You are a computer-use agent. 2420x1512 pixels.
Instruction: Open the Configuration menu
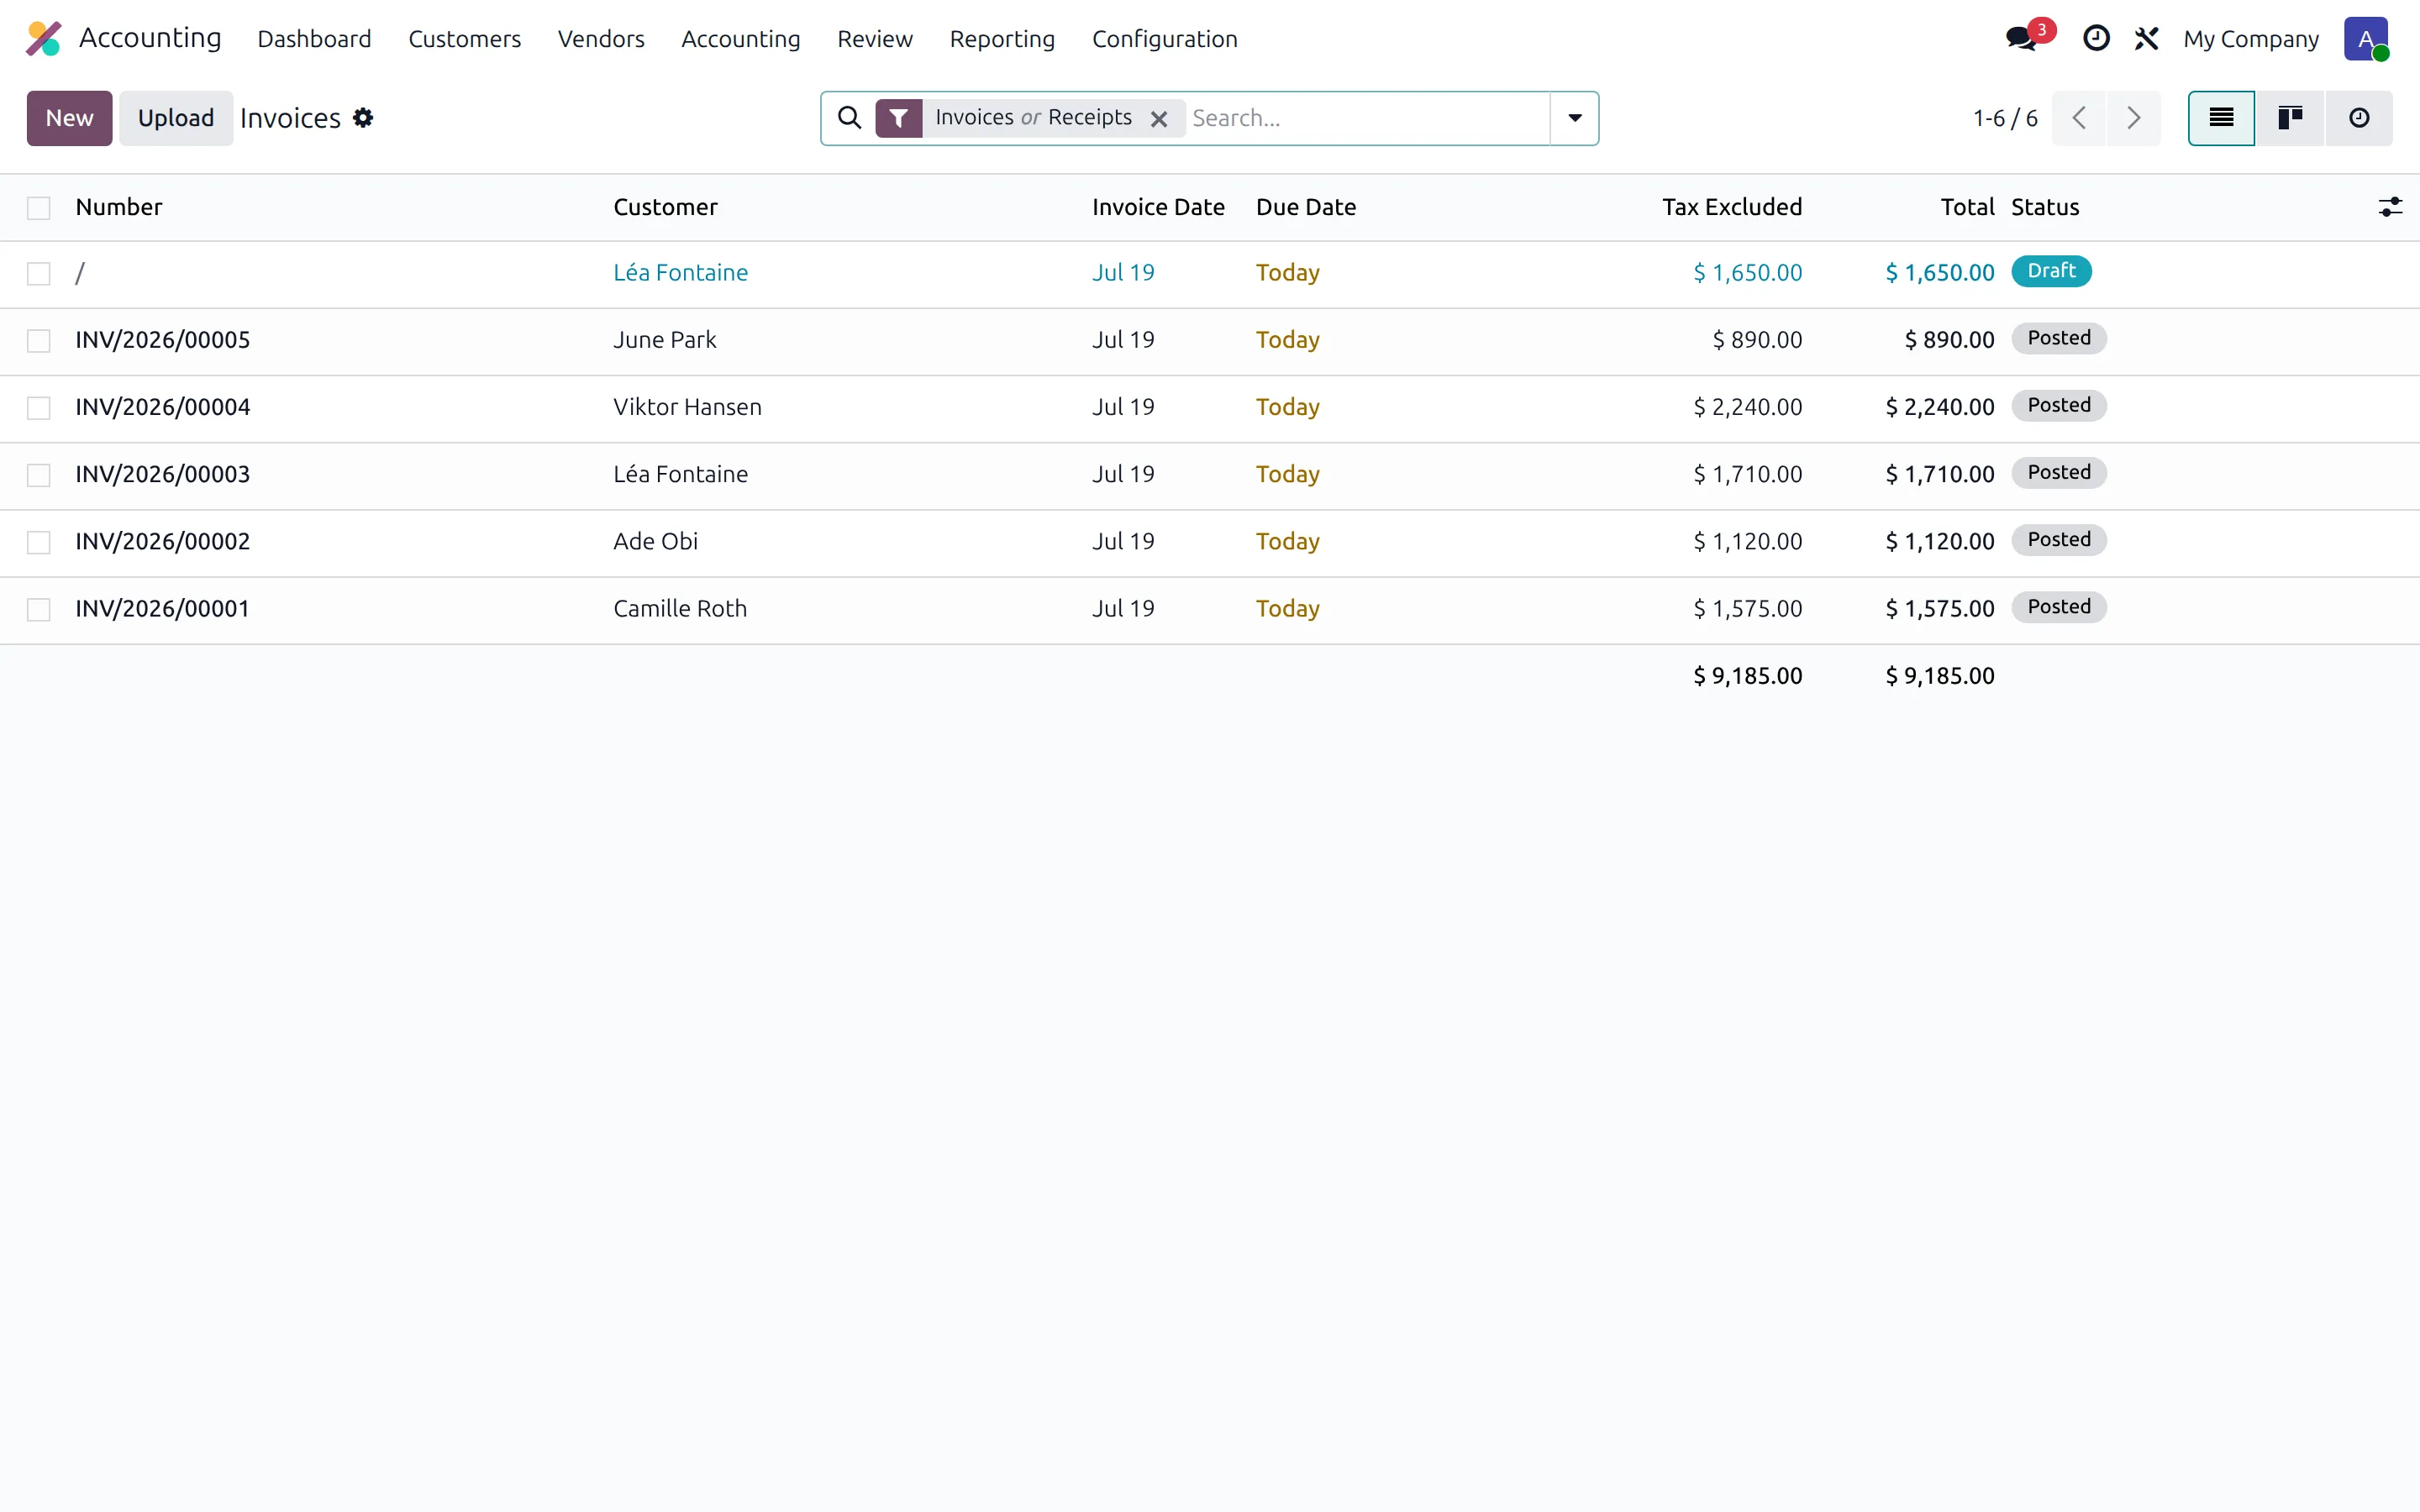click(1164, 39)
